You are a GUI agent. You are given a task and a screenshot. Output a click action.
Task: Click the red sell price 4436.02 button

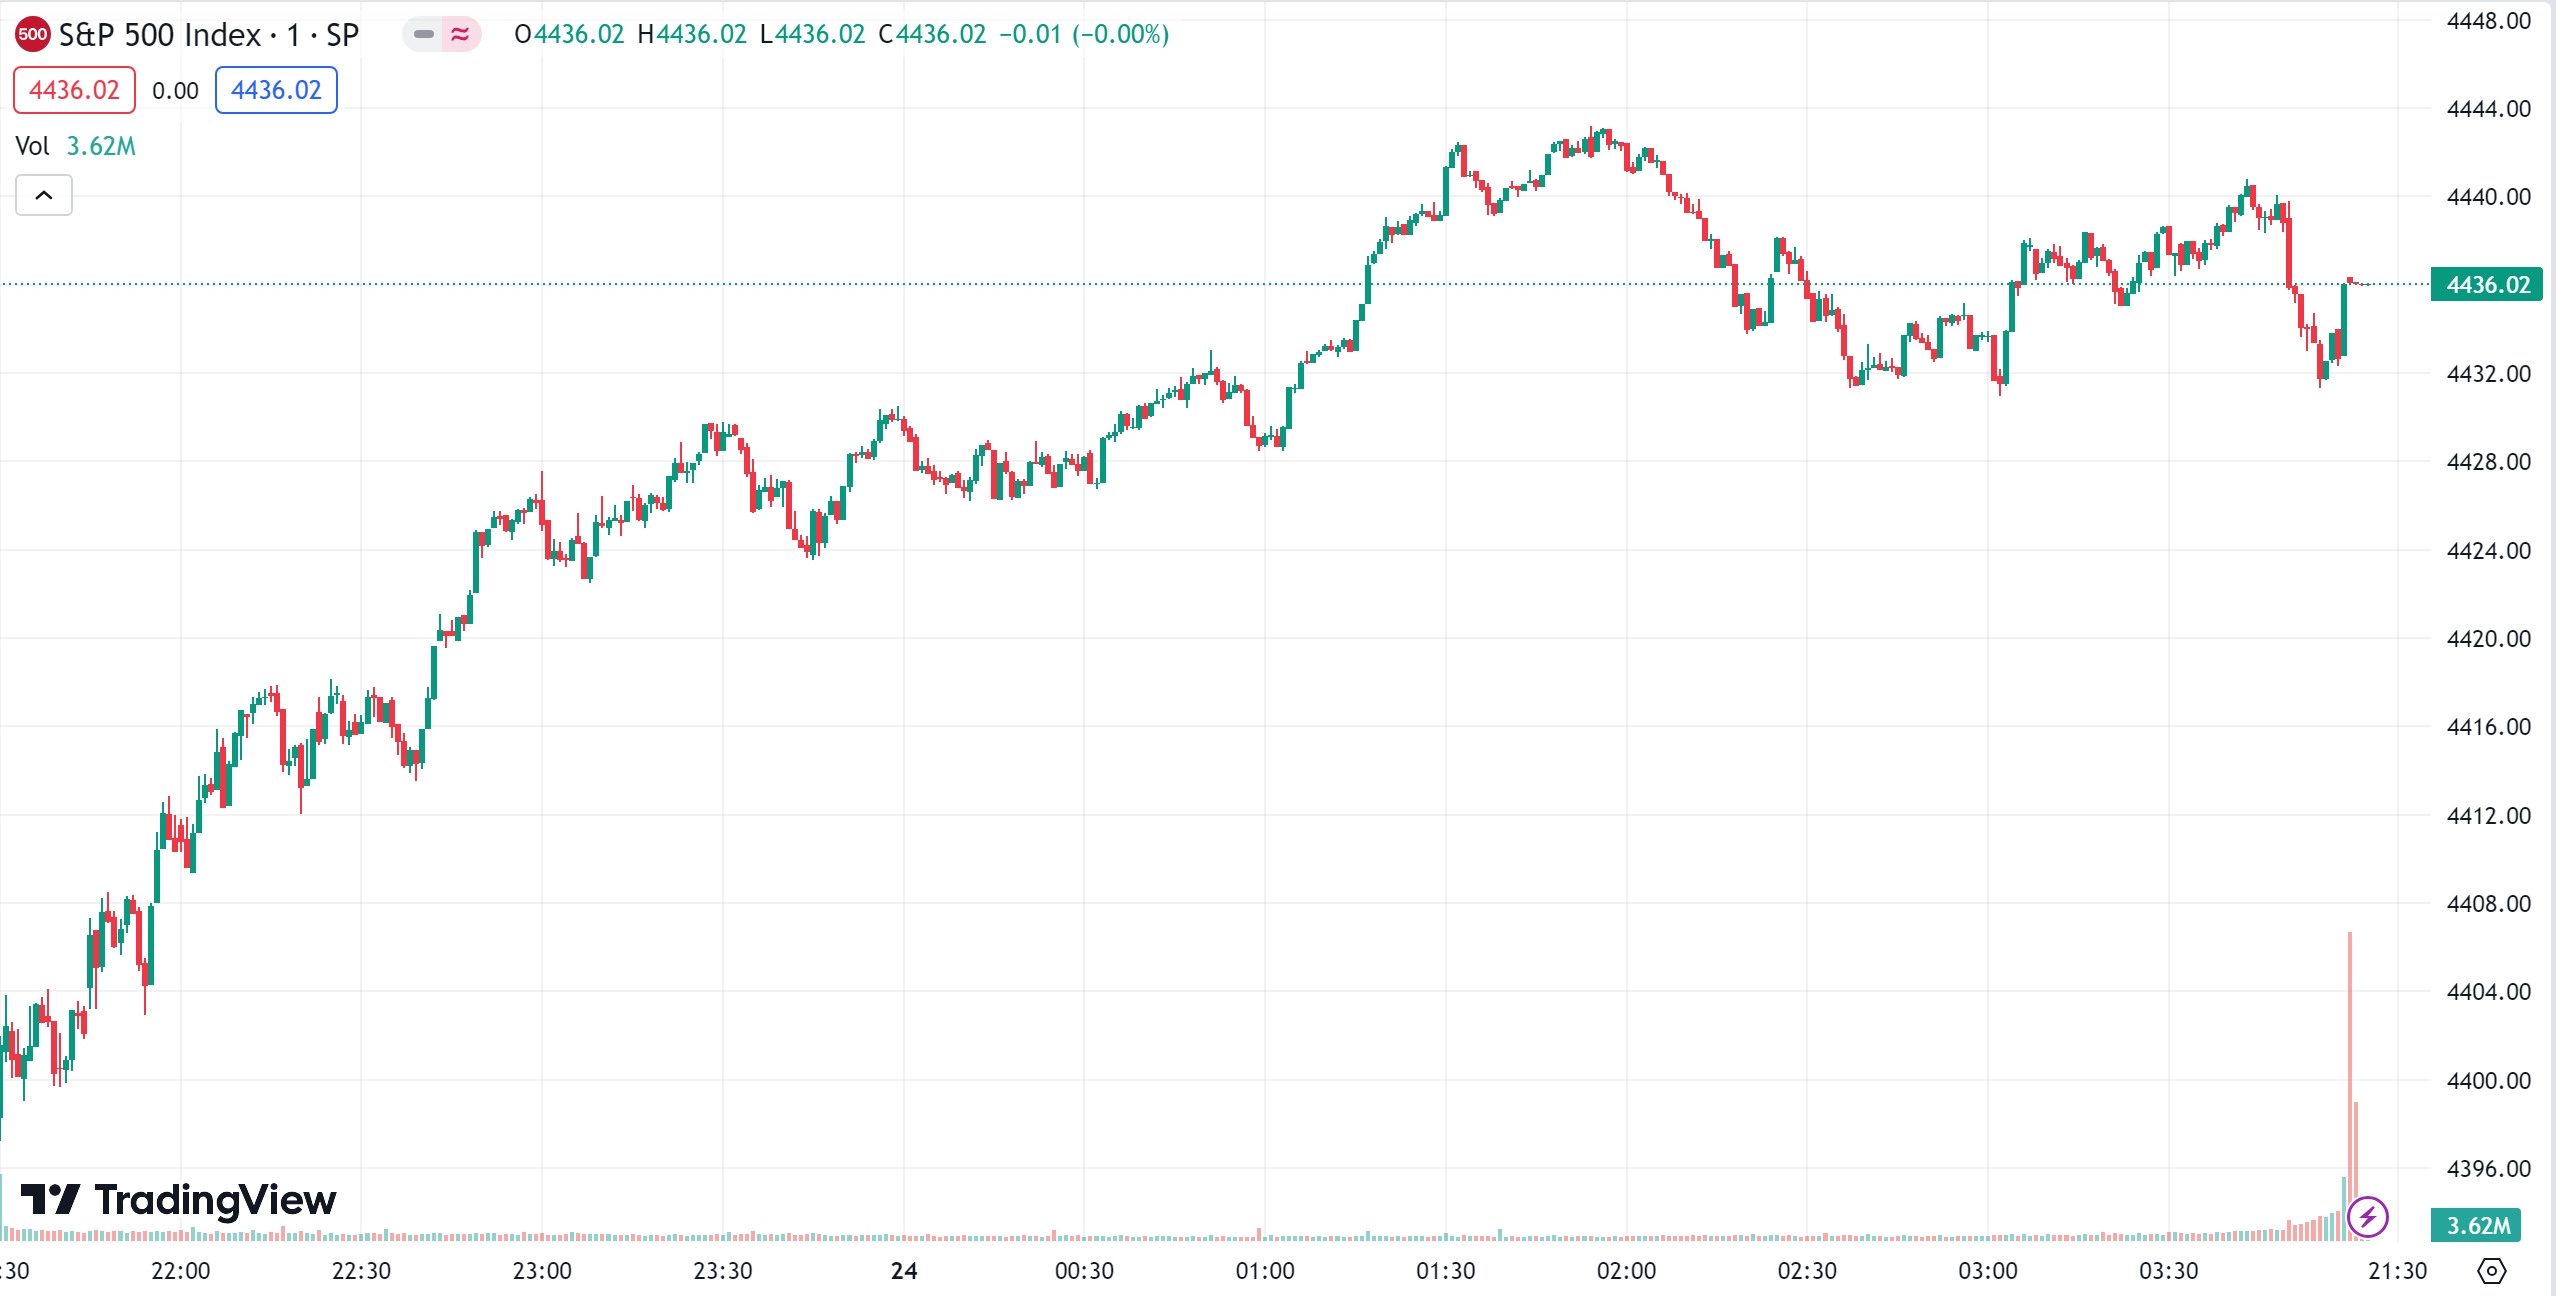tap(74, 90)
